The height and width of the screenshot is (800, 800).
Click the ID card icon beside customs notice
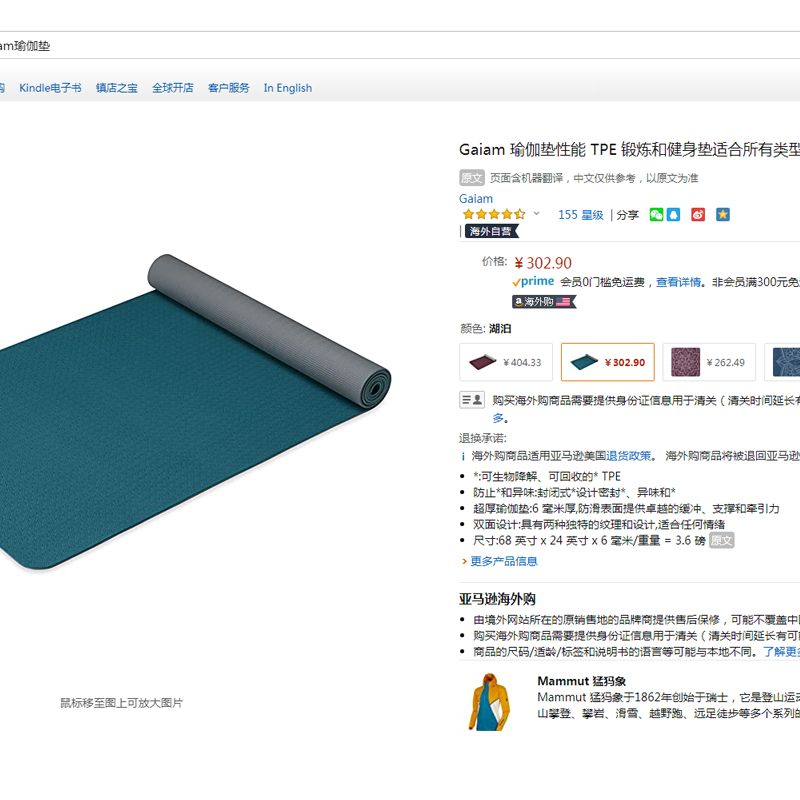coord(472,400)
